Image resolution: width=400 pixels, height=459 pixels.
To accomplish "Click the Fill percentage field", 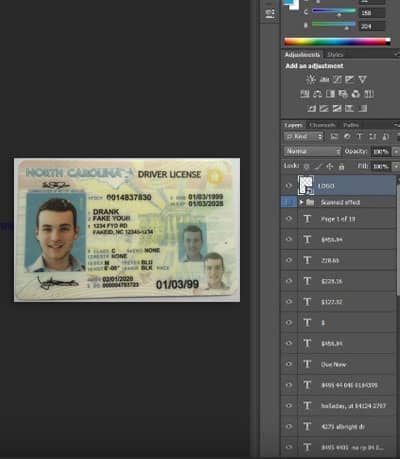I will pos(380,166).
